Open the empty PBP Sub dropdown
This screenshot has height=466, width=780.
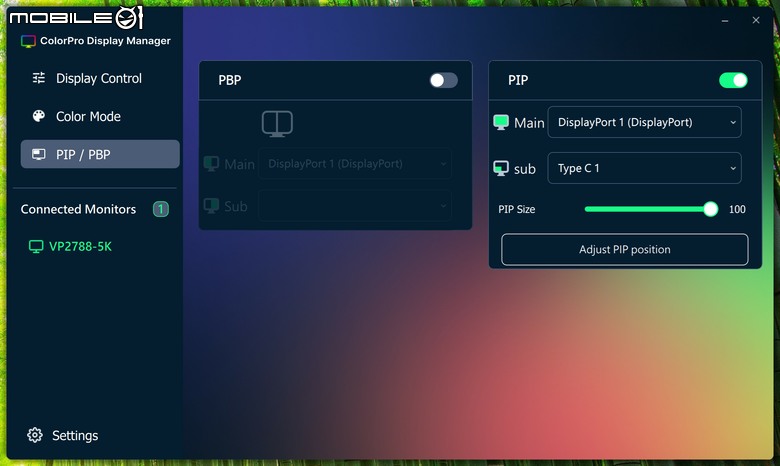coord(355,205)
